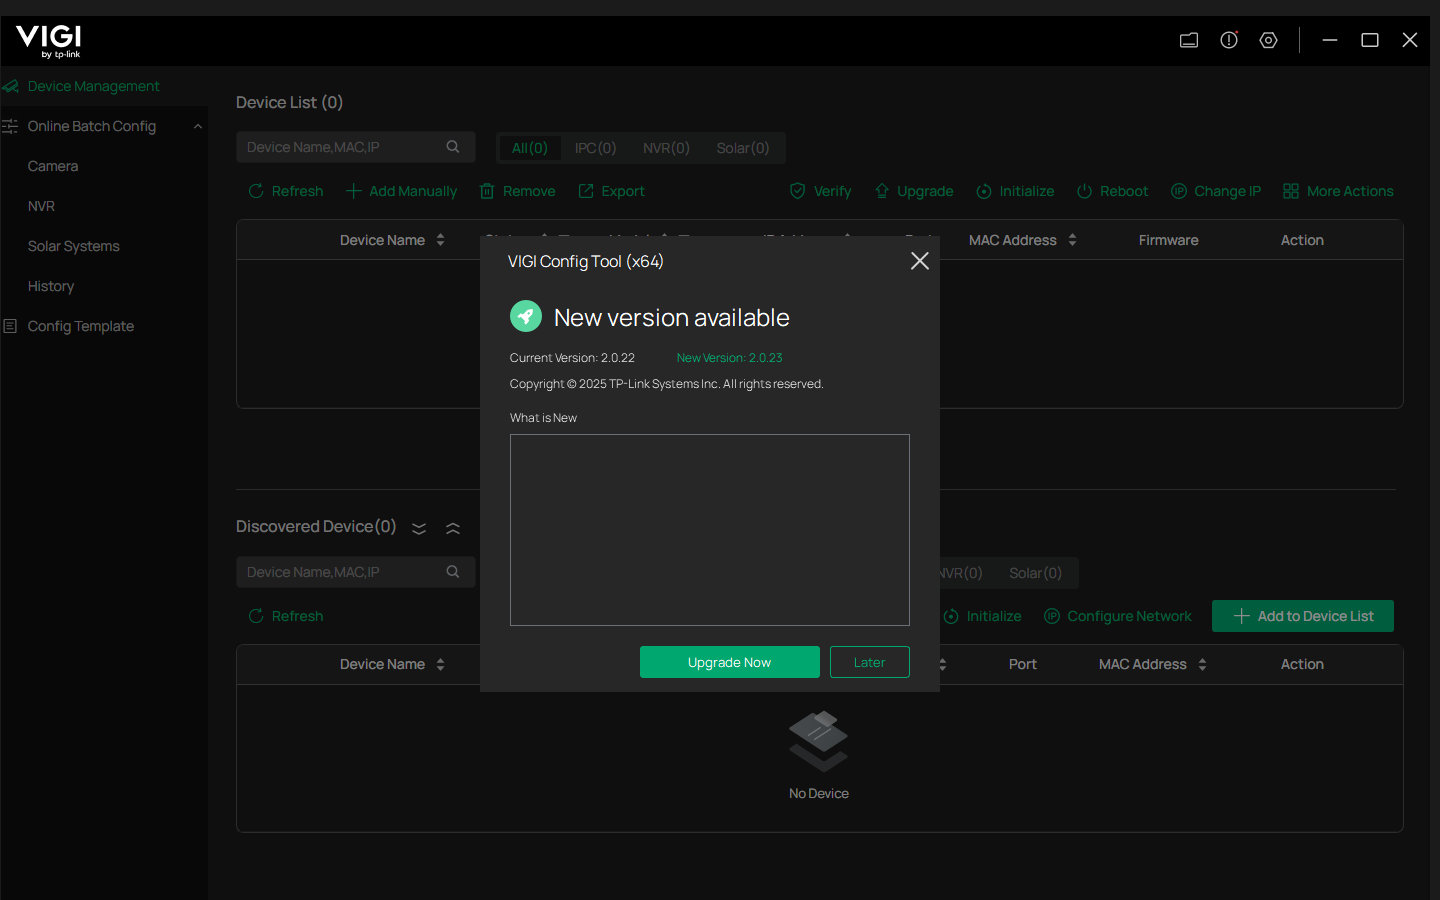Close the VIGI Config Tool update dialog

(920, 261)
